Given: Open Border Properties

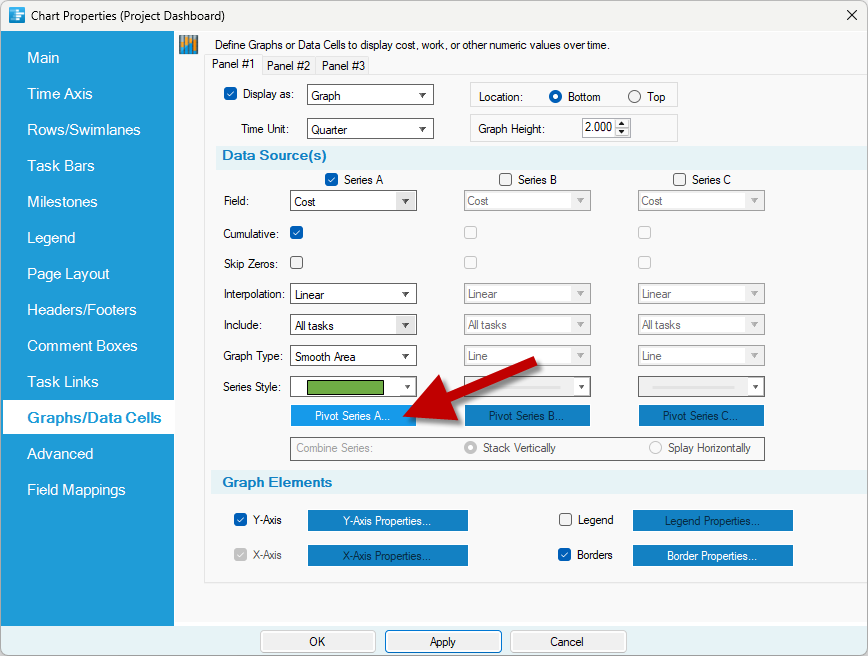Looking at the screenshot, I should (712, 555).
